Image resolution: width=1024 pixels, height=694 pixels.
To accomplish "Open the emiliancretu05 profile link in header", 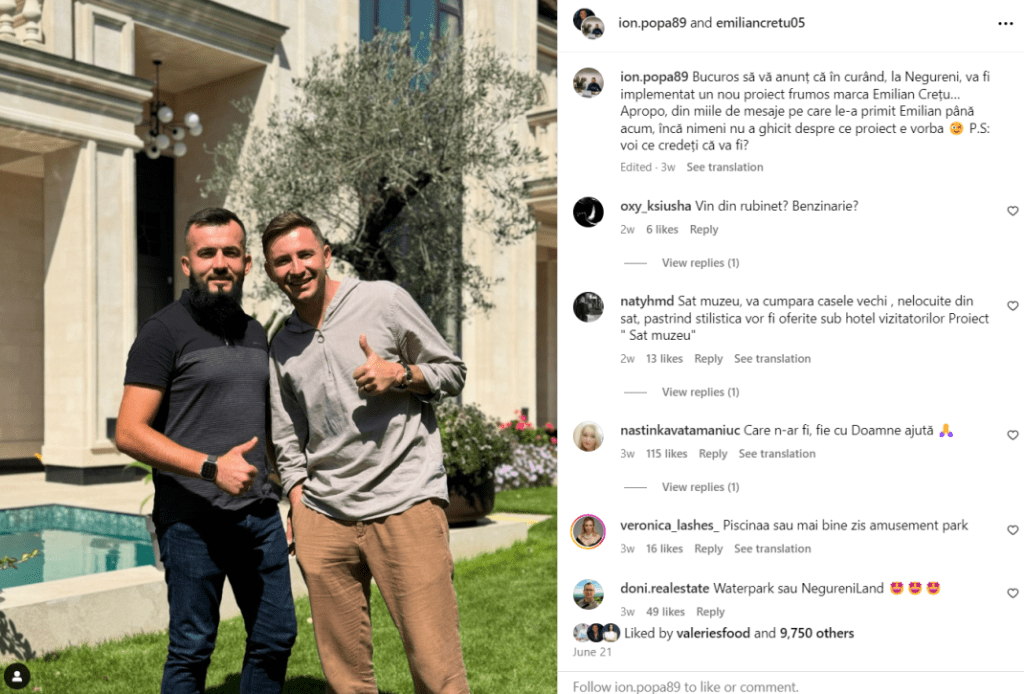I will coord(760,23).
